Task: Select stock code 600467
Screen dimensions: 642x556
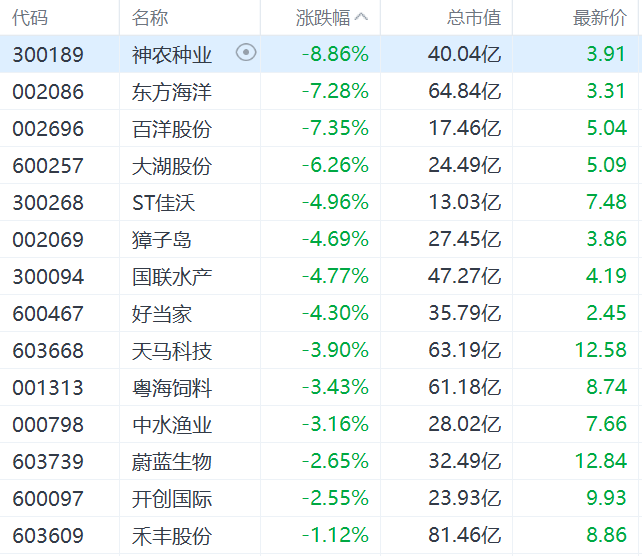Action: [x=48, y=314]
